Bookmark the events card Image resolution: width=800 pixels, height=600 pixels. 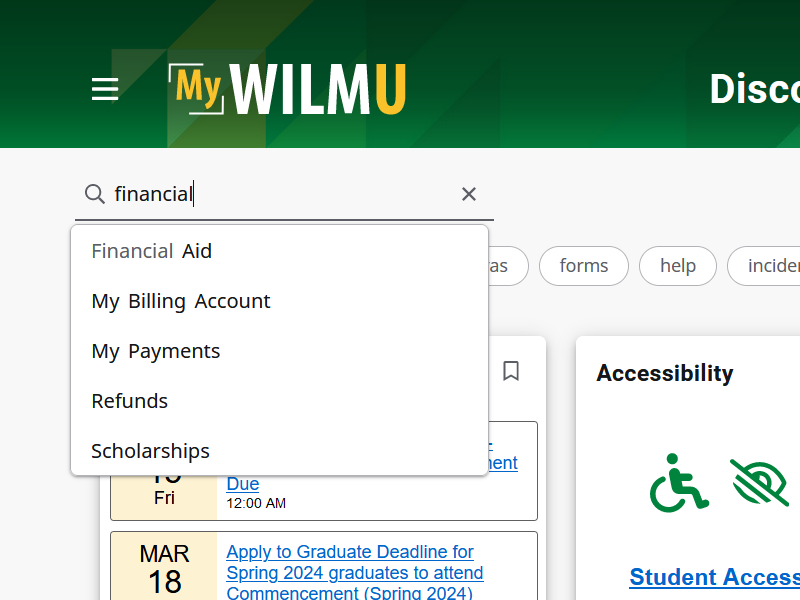click(511, 371)
